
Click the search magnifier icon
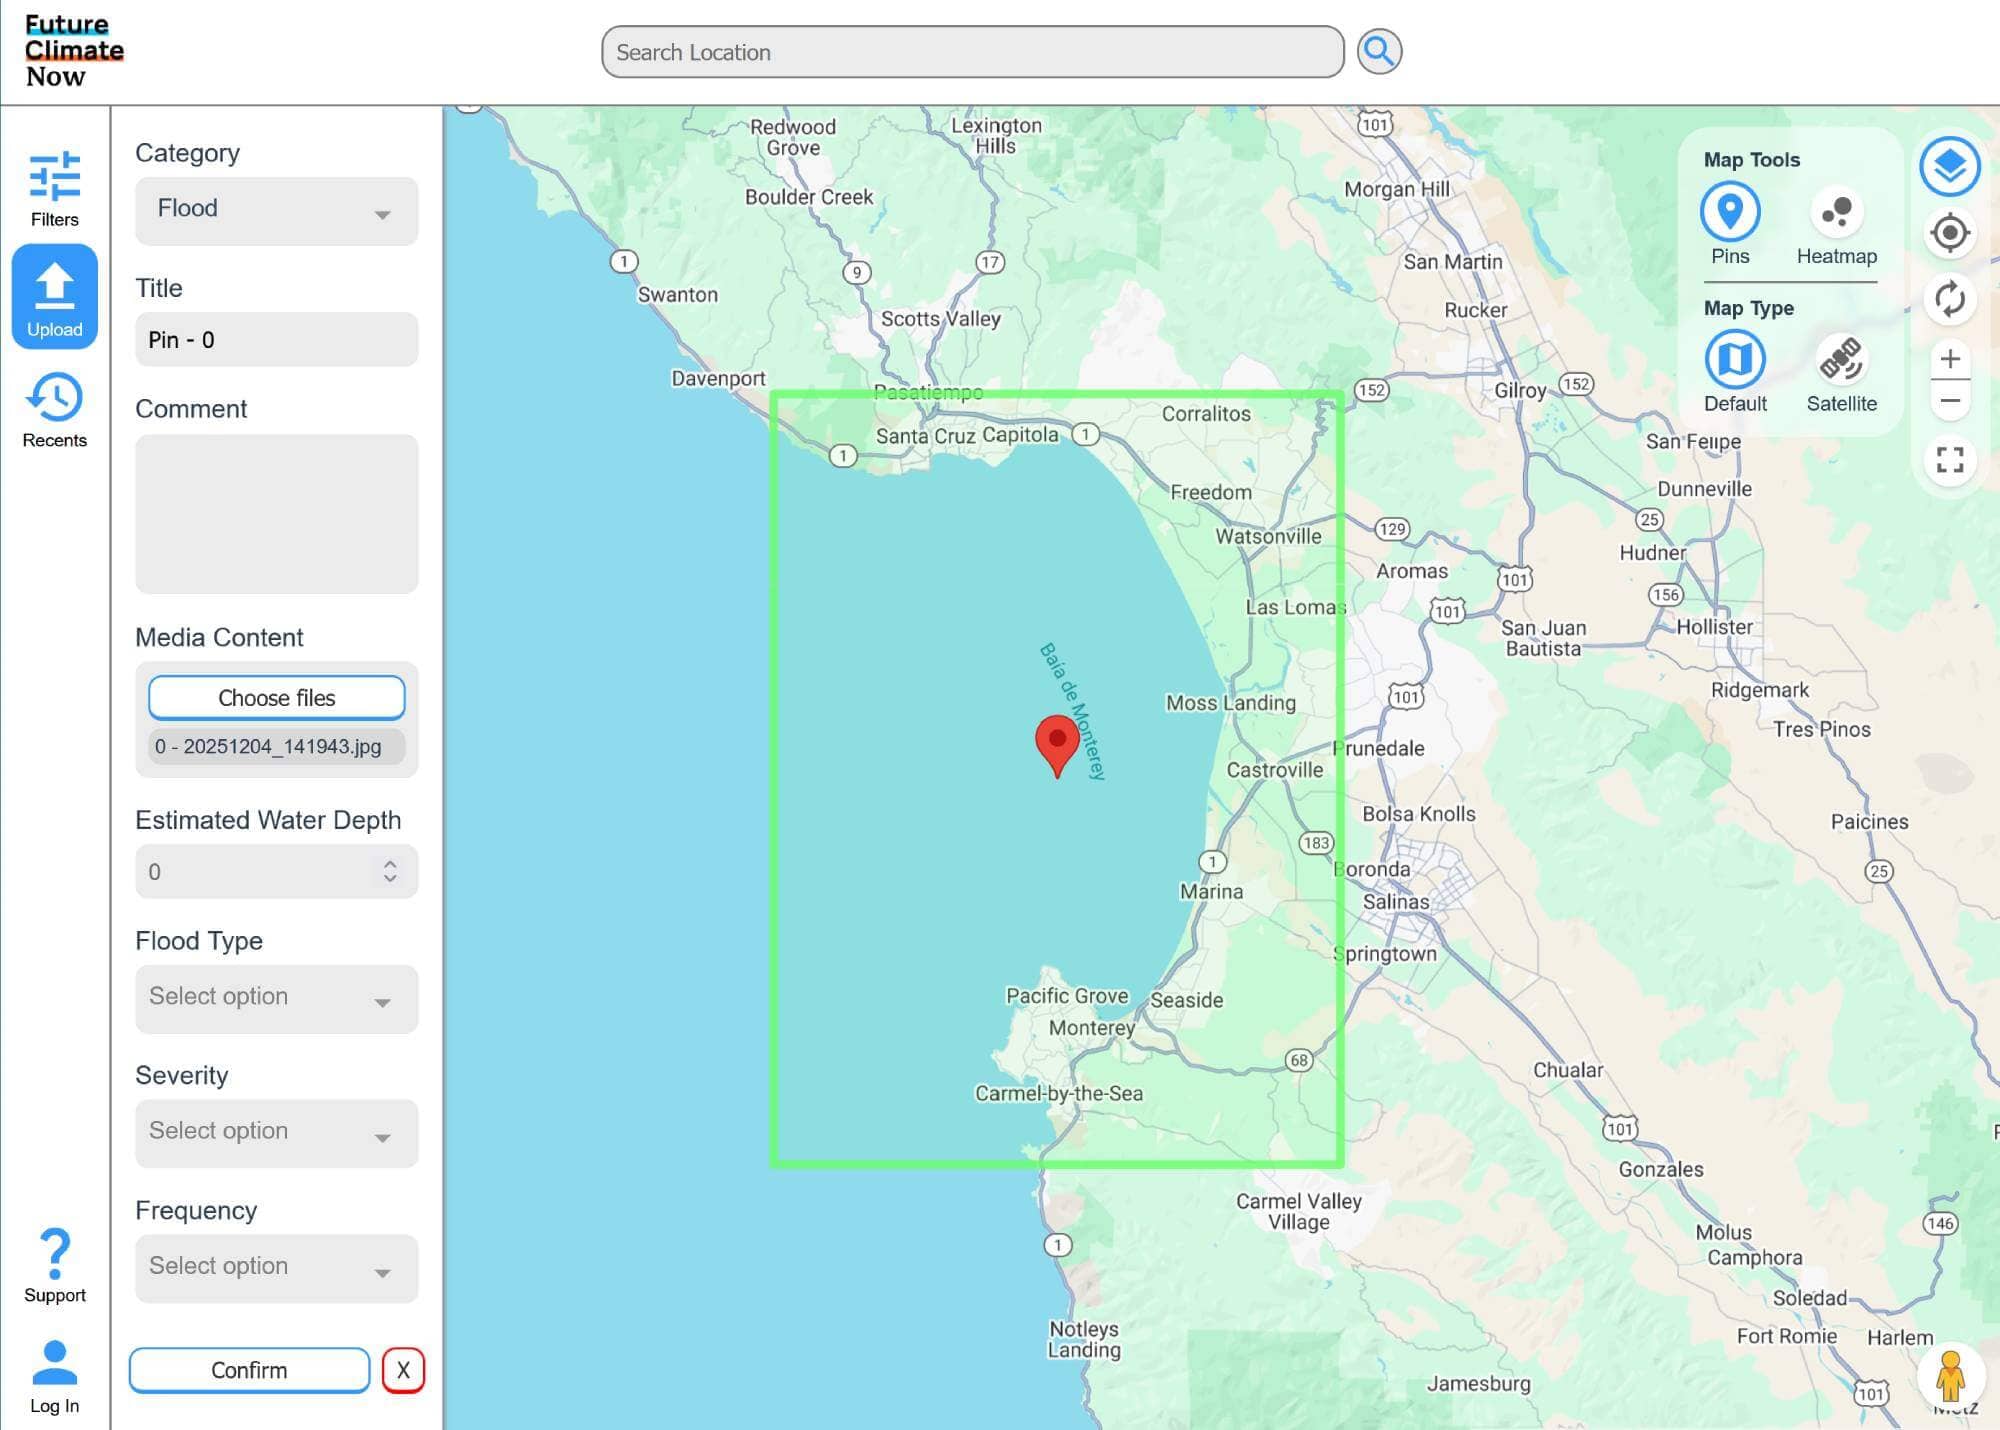(x=1379, y=52)
